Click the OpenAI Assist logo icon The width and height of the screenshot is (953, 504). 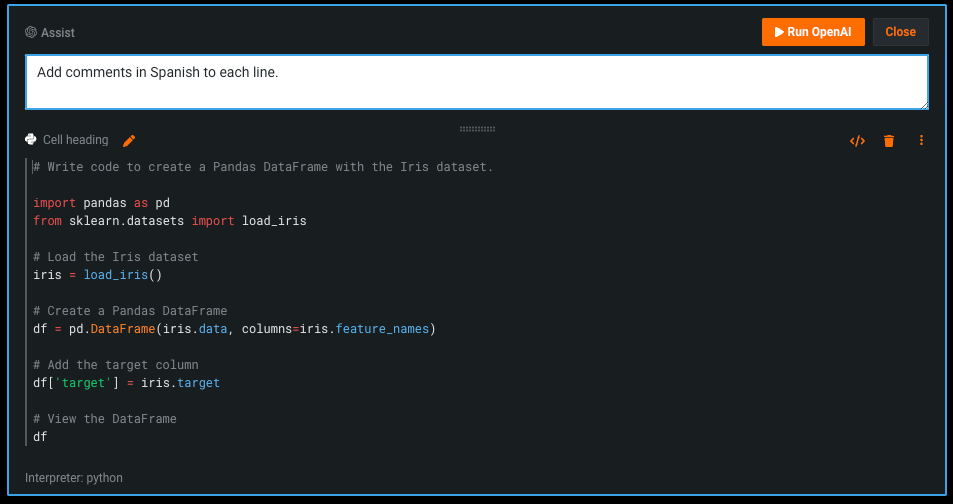[x=31, y=32]
